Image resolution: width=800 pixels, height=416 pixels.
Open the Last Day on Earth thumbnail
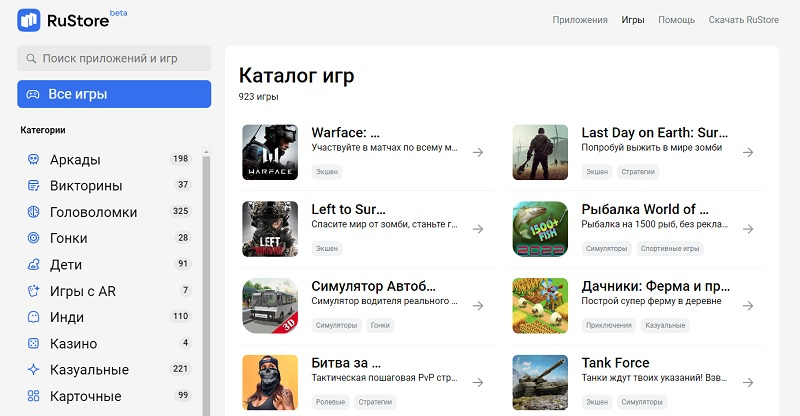[540, 152]
